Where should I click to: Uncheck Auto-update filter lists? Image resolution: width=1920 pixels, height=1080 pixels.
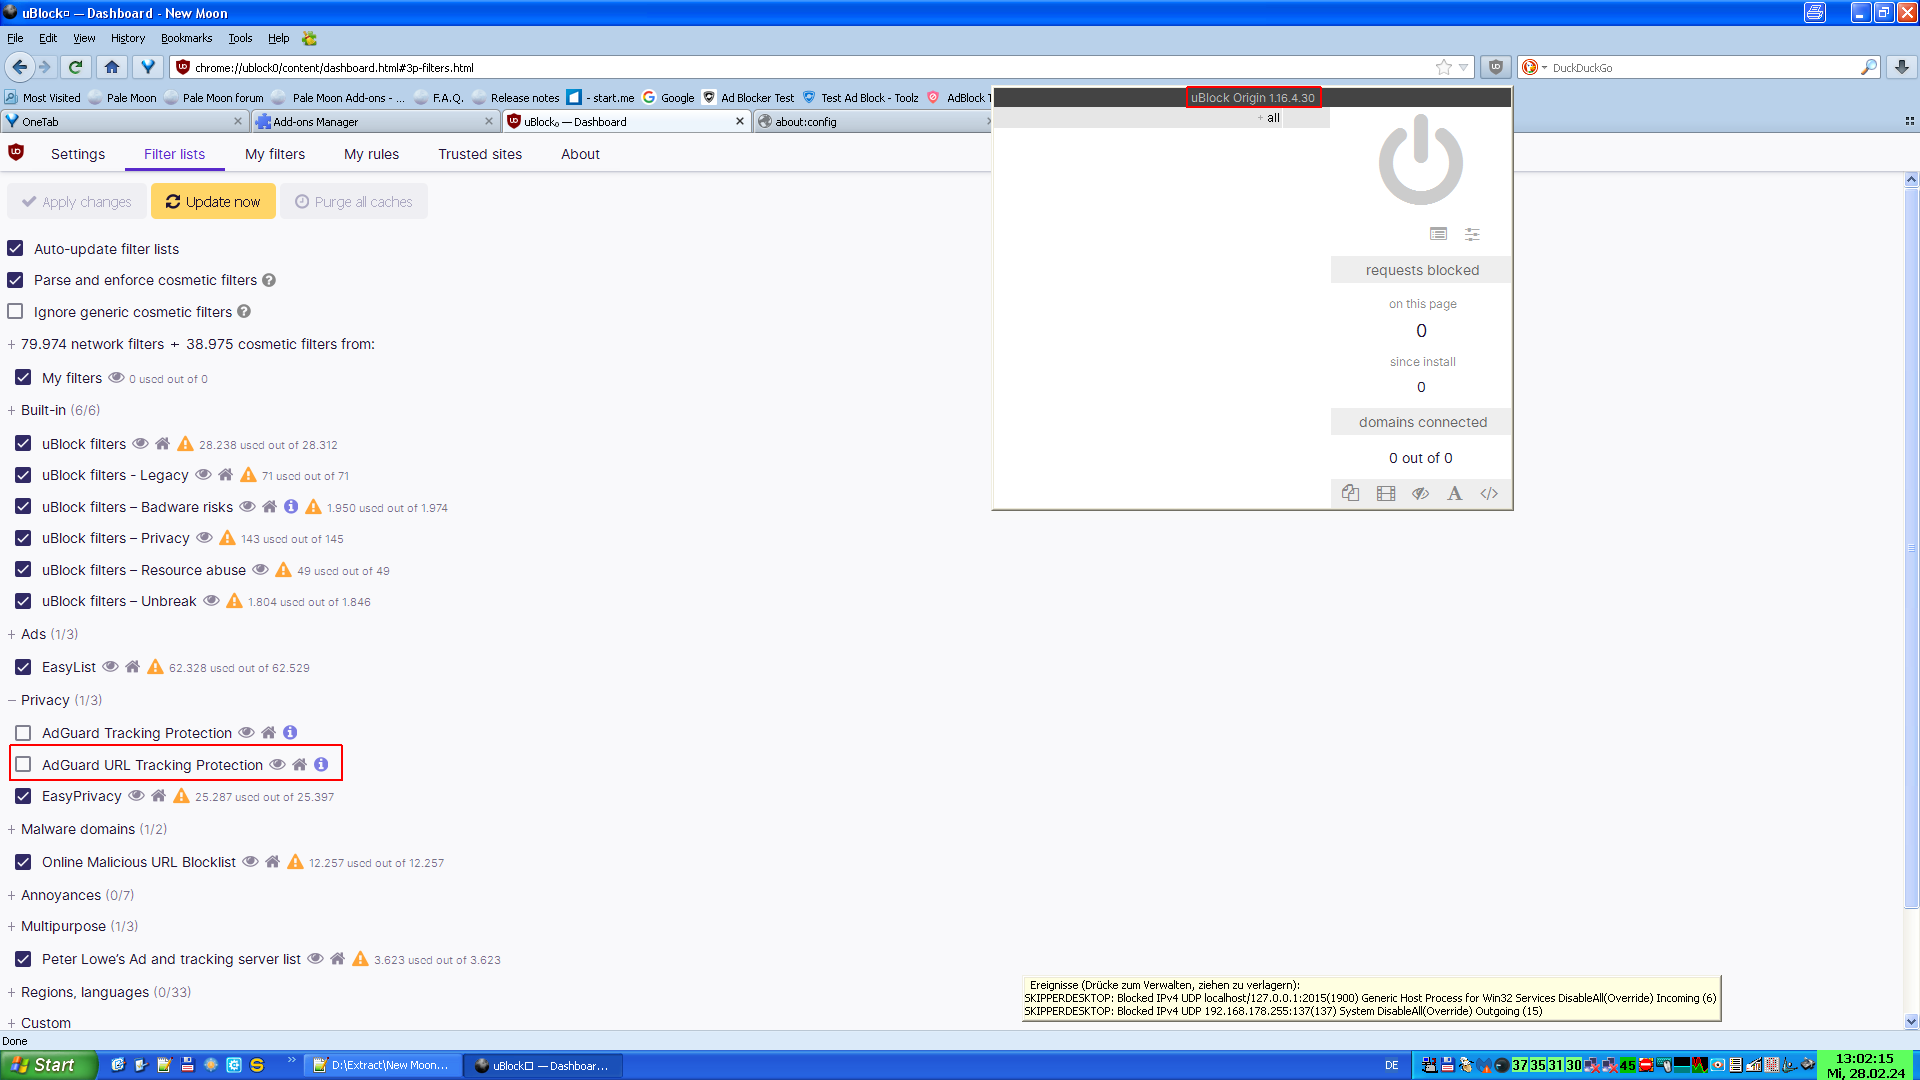point(15,248)
